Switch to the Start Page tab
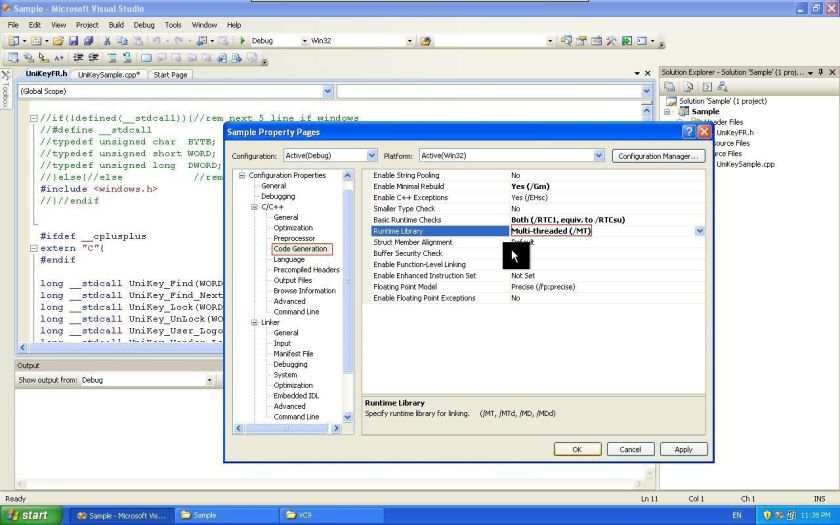Image resolution: width=840 pixels, height=525 pixels. 170,75
